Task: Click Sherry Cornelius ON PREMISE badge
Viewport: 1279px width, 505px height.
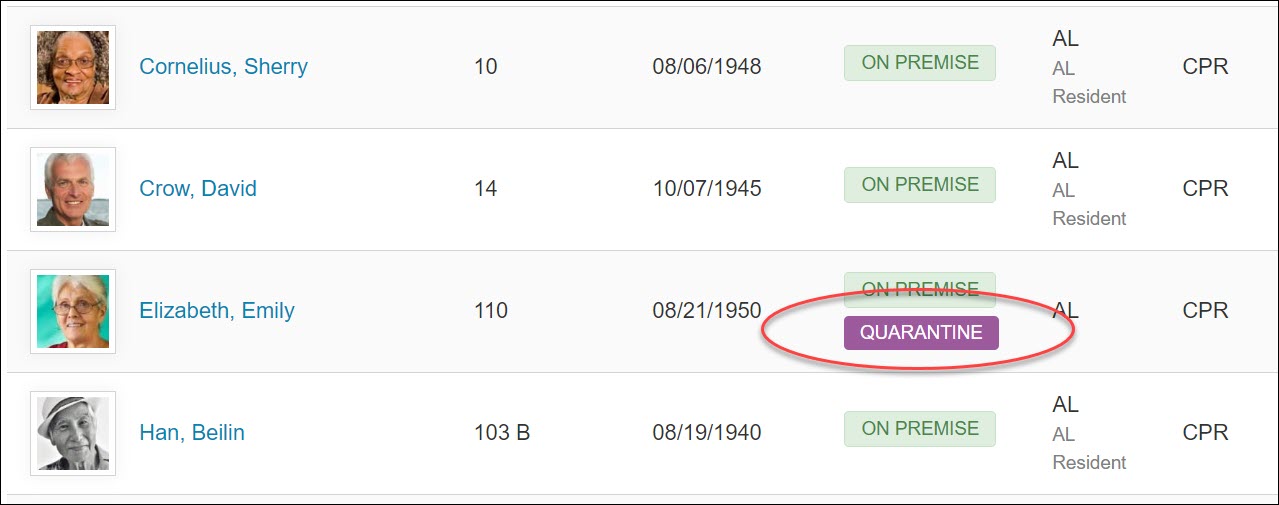Action: tap(920, 63)
